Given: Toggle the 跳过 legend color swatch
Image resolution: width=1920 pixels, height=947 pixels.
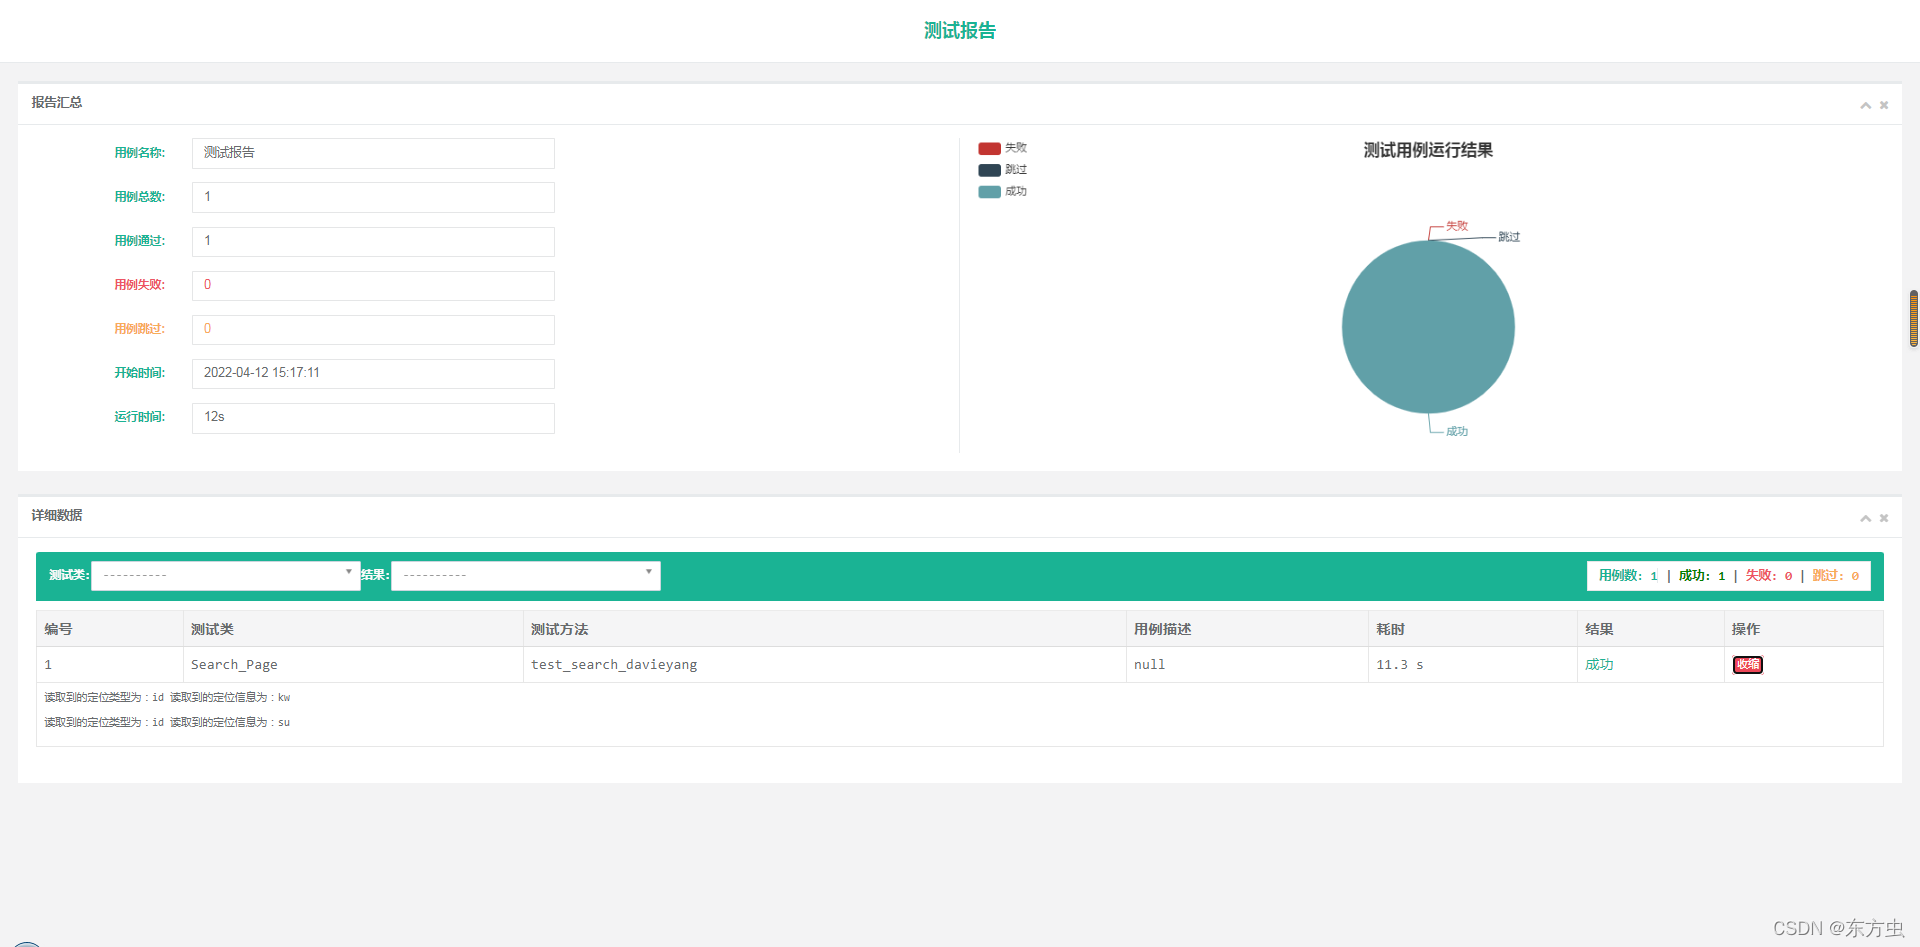Looking at the screenshot, I should (989, 170).
